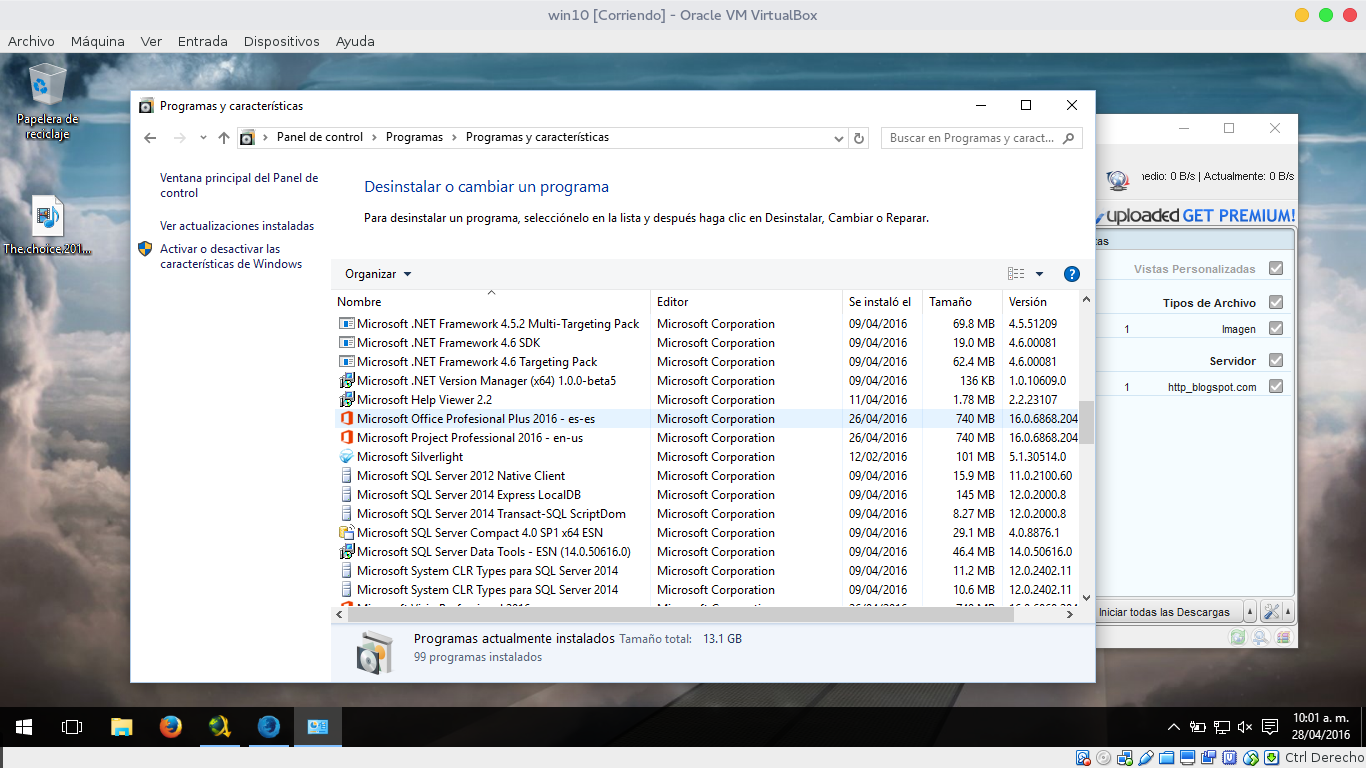The width and height of the screenshot is (1366, 768).
Task: Click Ver actualizaciones instaladas link
Action: pos(237,226)
